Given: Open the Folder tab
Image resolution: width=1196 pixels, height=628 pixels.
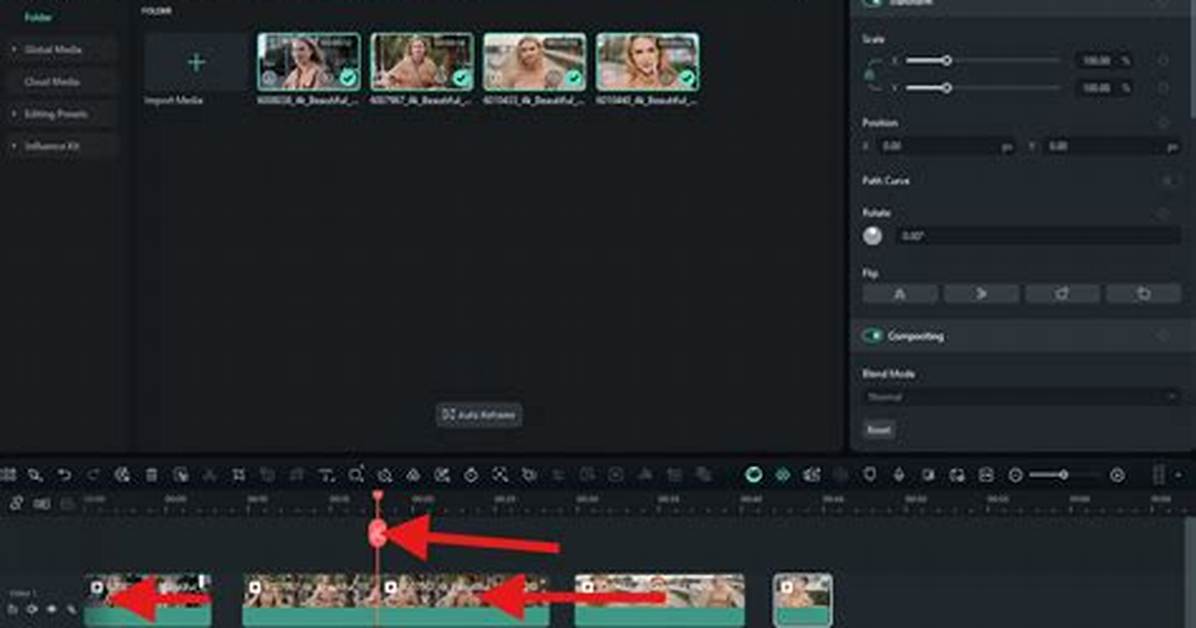Looking at the screenshot, I should (x=38, y=16).
